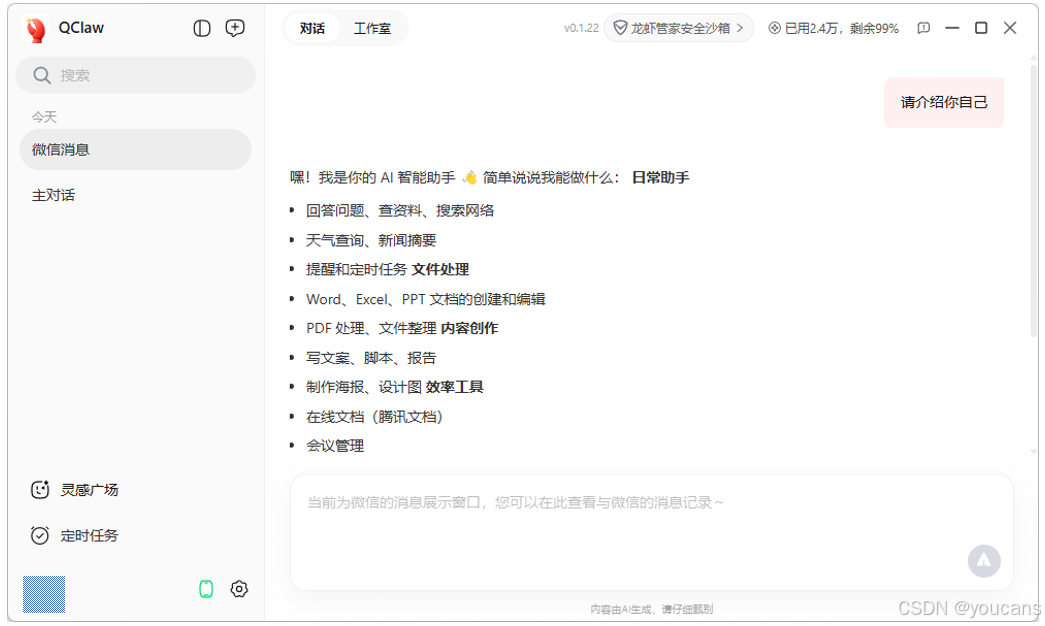This screenshot has width=1045, height=626.
Task: Click the line 写文案、脚本、报告
Action: (x=371, y=358)
